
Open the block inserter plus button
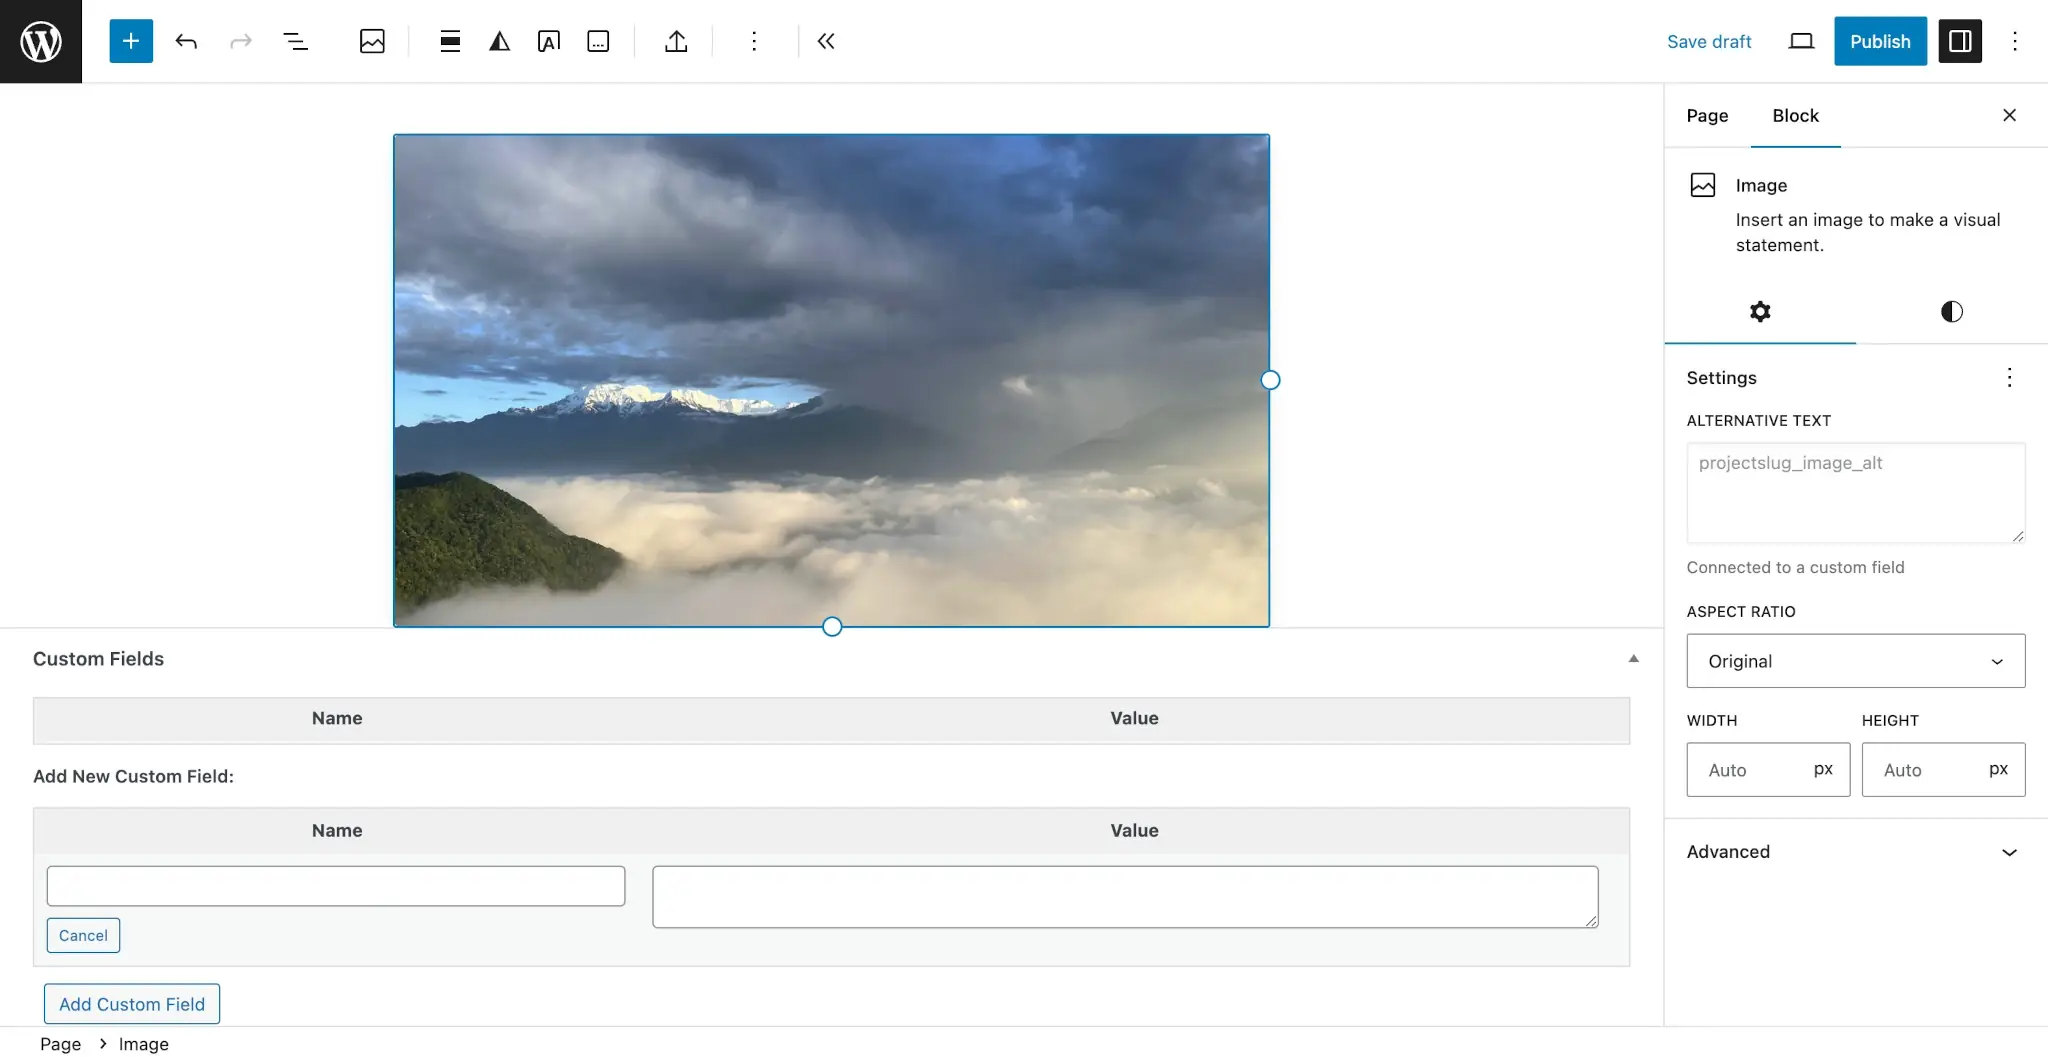pos(131,41)
